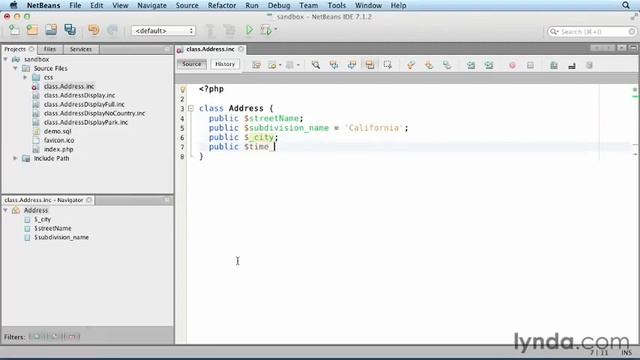Switch to Source view button
The width and height of the screenshot is (640, 360).
tap(191, 64)
